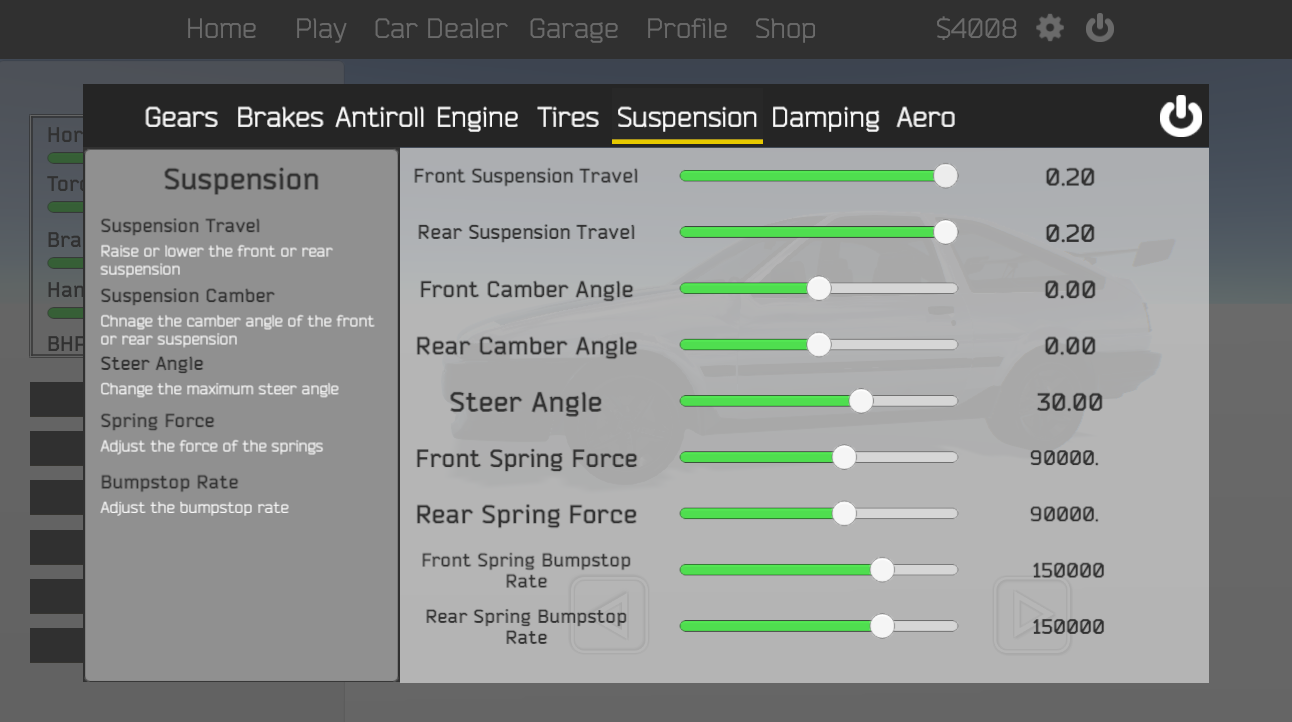1292x722 pixels.
Task: Select the Antiroll tab
Action: point(380,118)
